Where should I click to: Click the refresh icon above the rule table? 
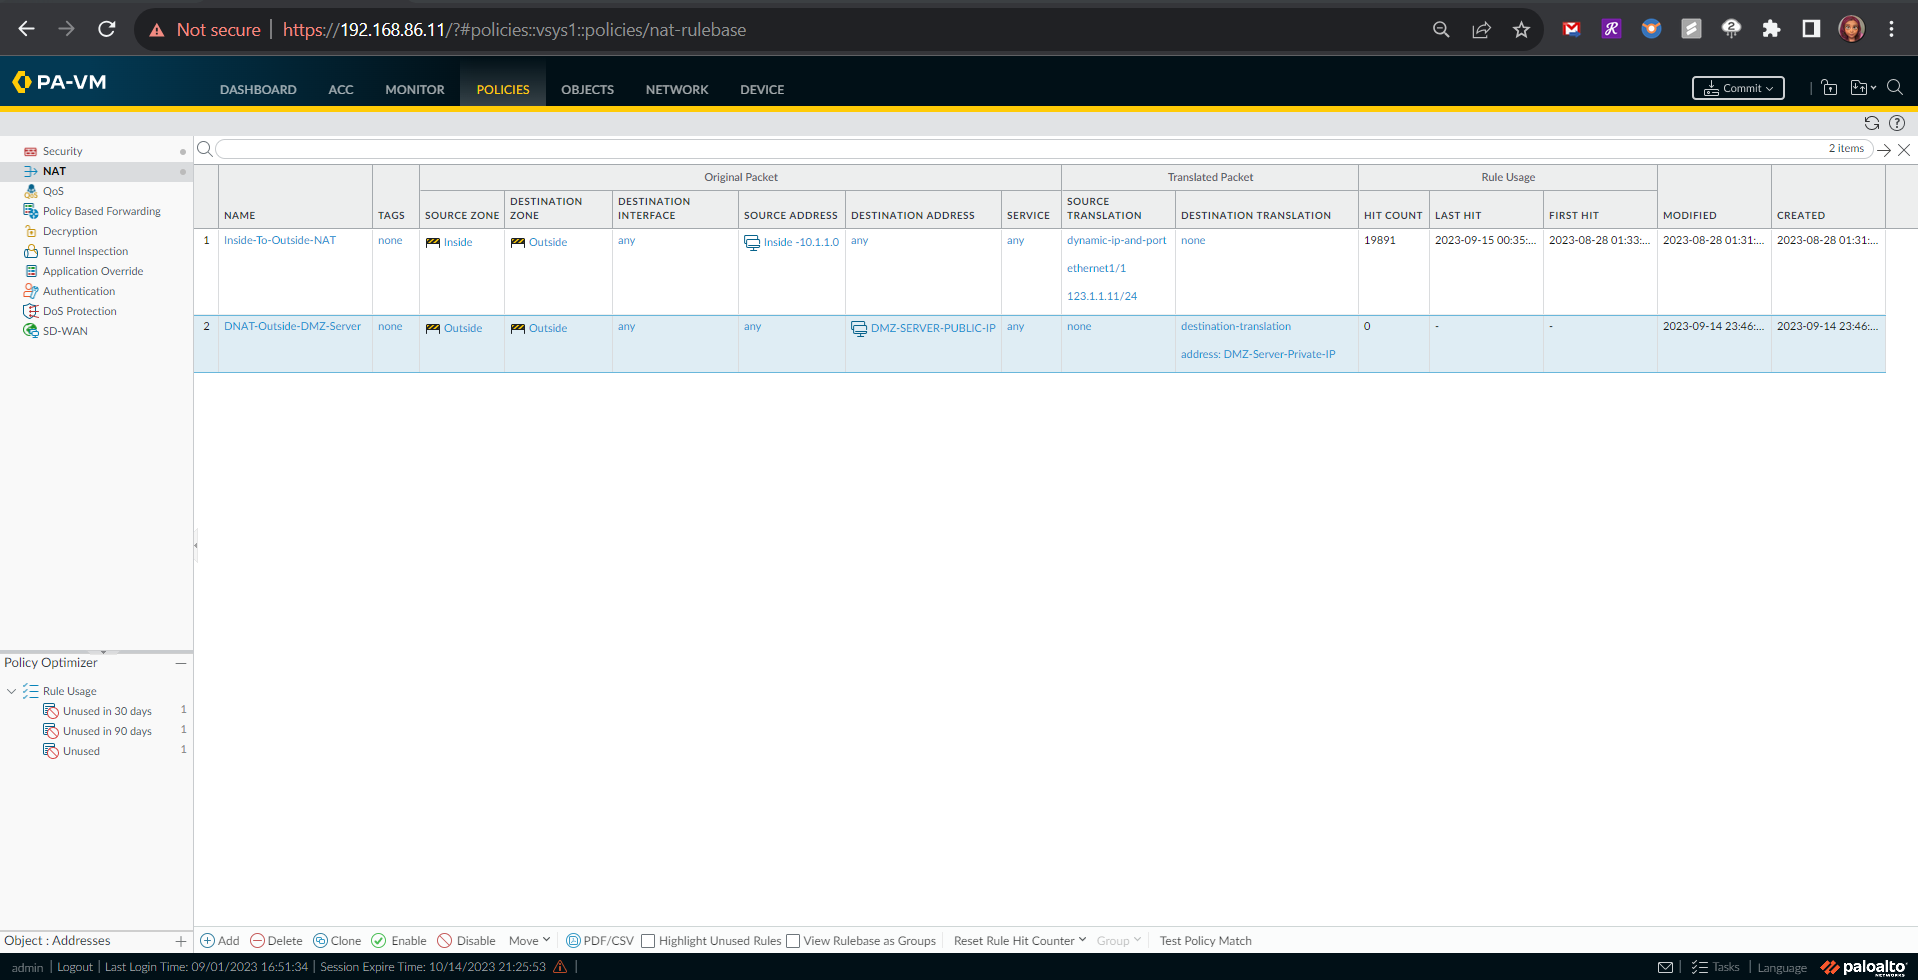pyautogui.click(x=1871, y=123)
